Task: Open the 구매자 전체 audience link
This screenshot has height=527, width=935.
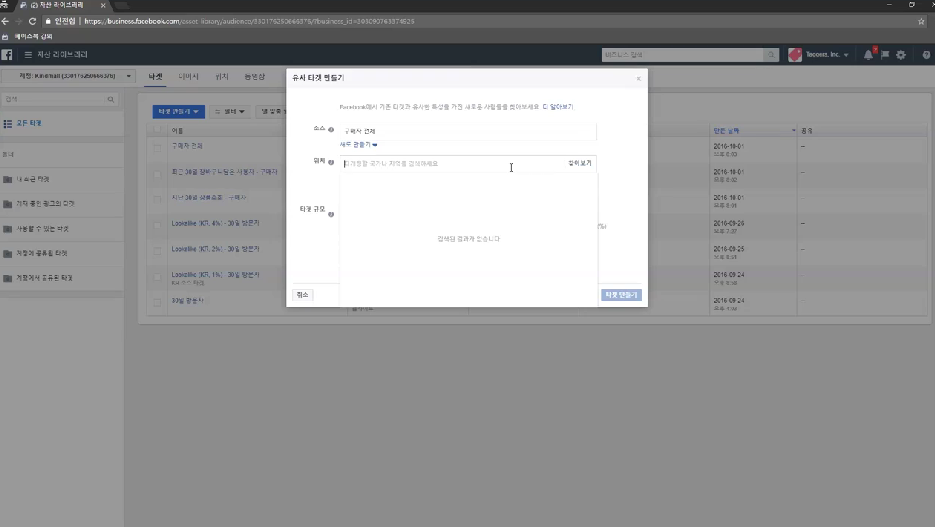Action: pos(187,146)
